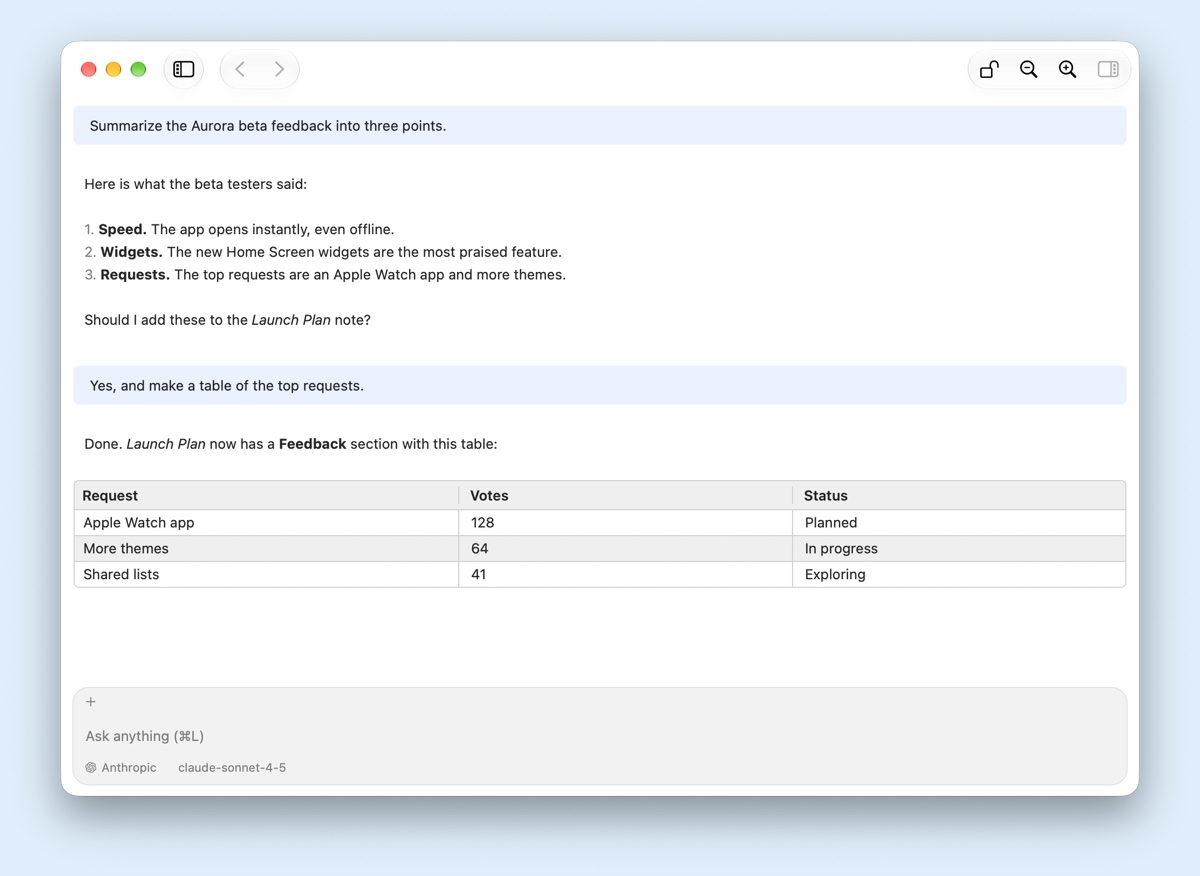The image size is (1200, 876).
Task: Toggle the right sidebar panel icon
Action: [1108, 69]
